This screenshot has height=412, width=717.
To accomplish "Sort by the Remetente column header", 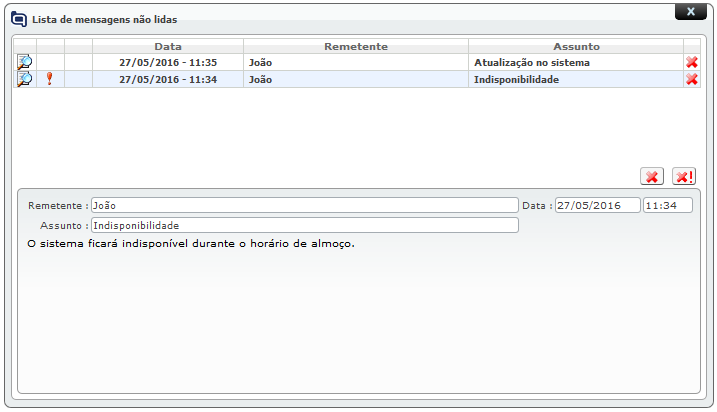I will point(356,46).
